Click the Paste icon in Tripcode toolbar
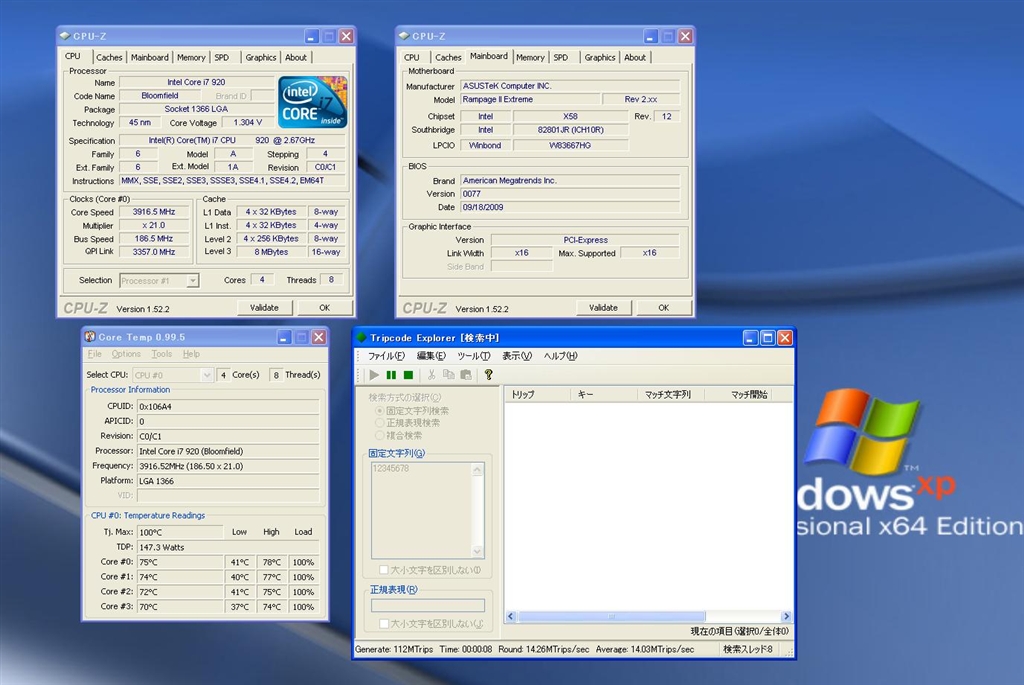The width and height of the screenshot is (1024, 685). tap(465, 375)
